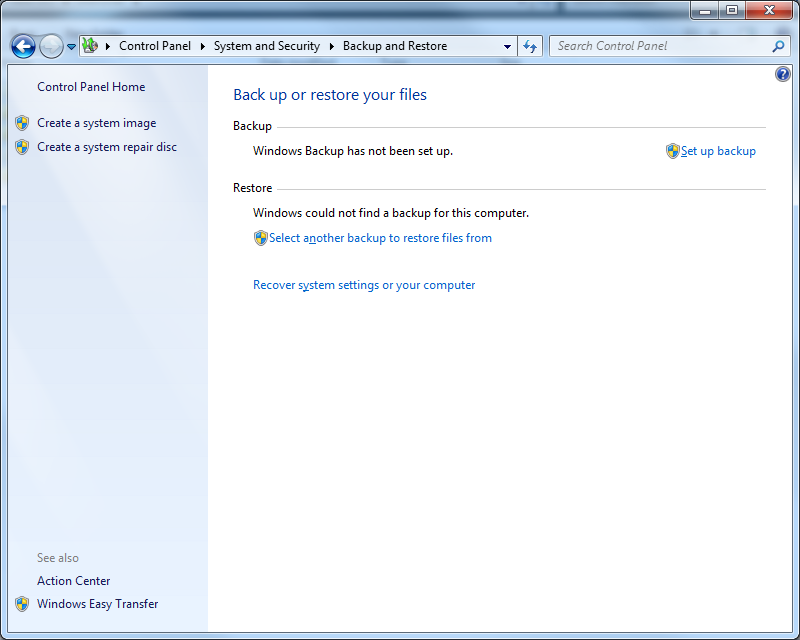Viewport: 800px width, 640px height.
Task: Select another backup to restore files from
Action: [380, 238]
